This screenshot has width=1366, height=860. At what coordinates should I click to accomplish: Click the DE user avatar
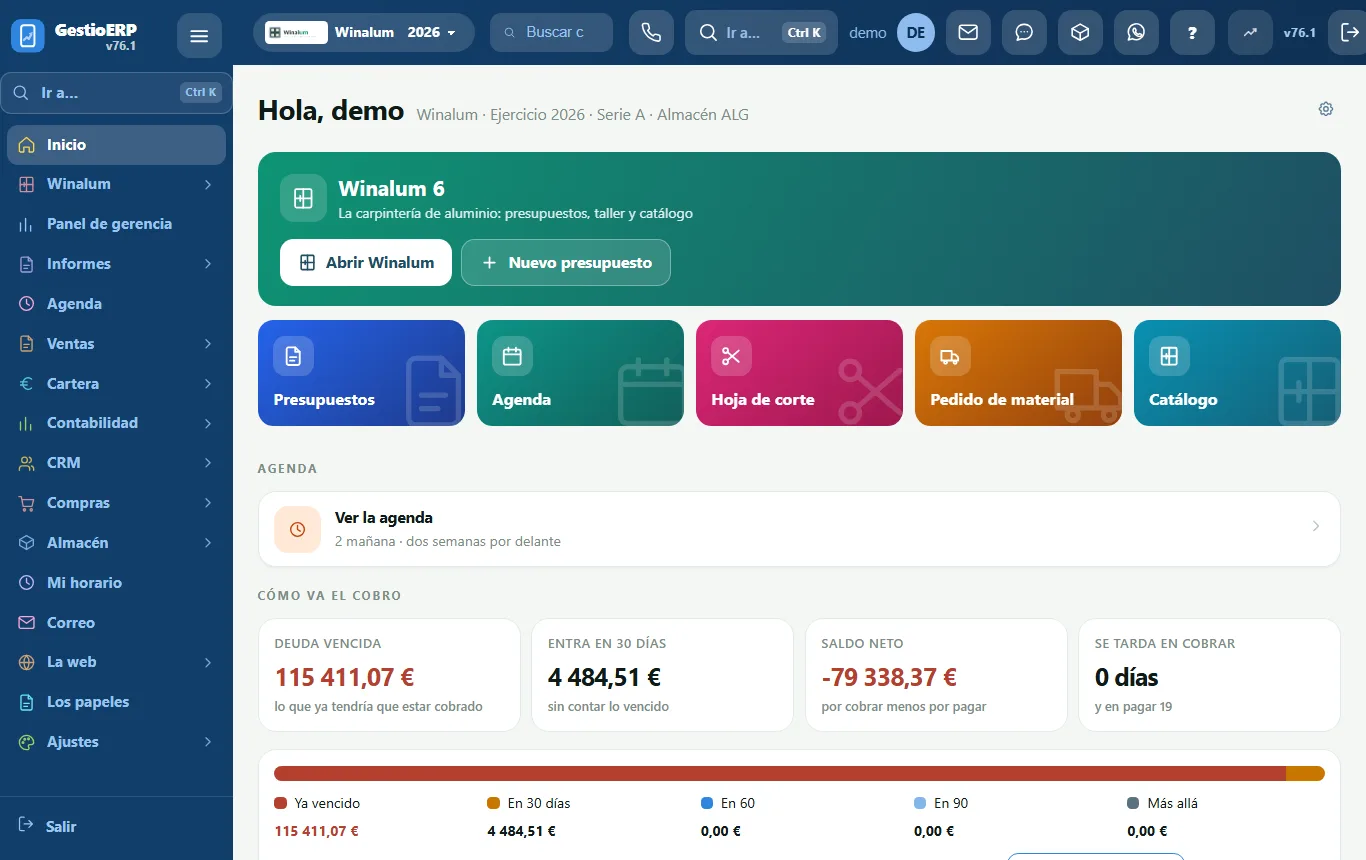pos(916,33)
